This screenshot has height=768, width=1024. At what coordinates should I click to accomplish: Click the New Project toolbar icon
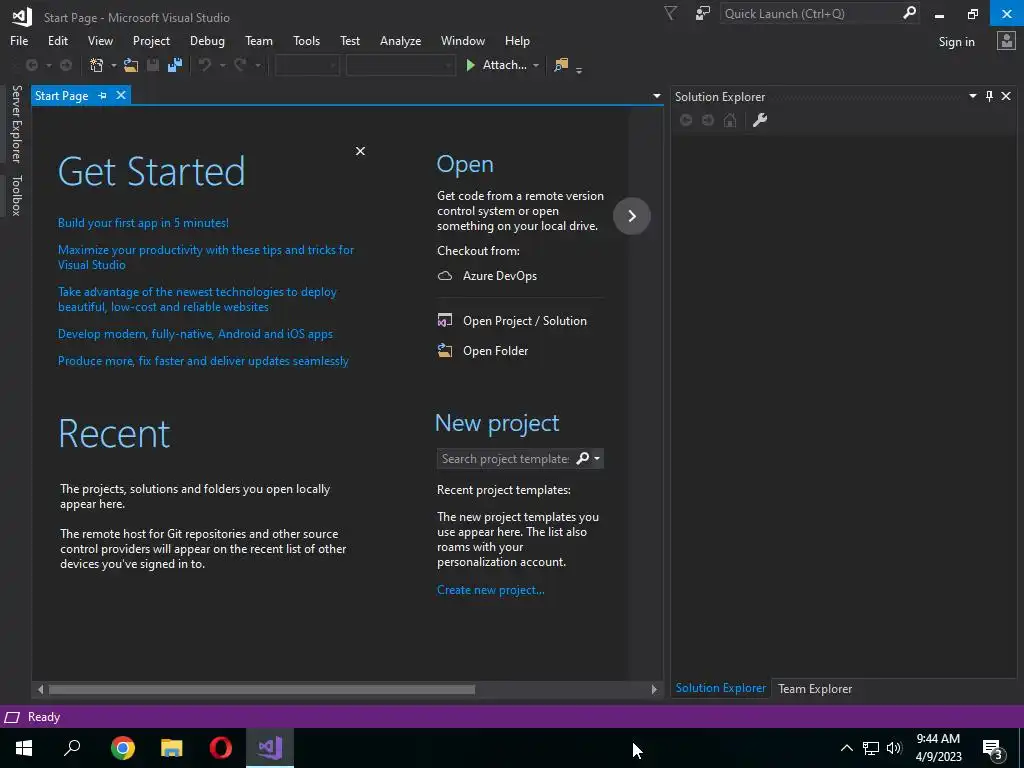(97, 65)
